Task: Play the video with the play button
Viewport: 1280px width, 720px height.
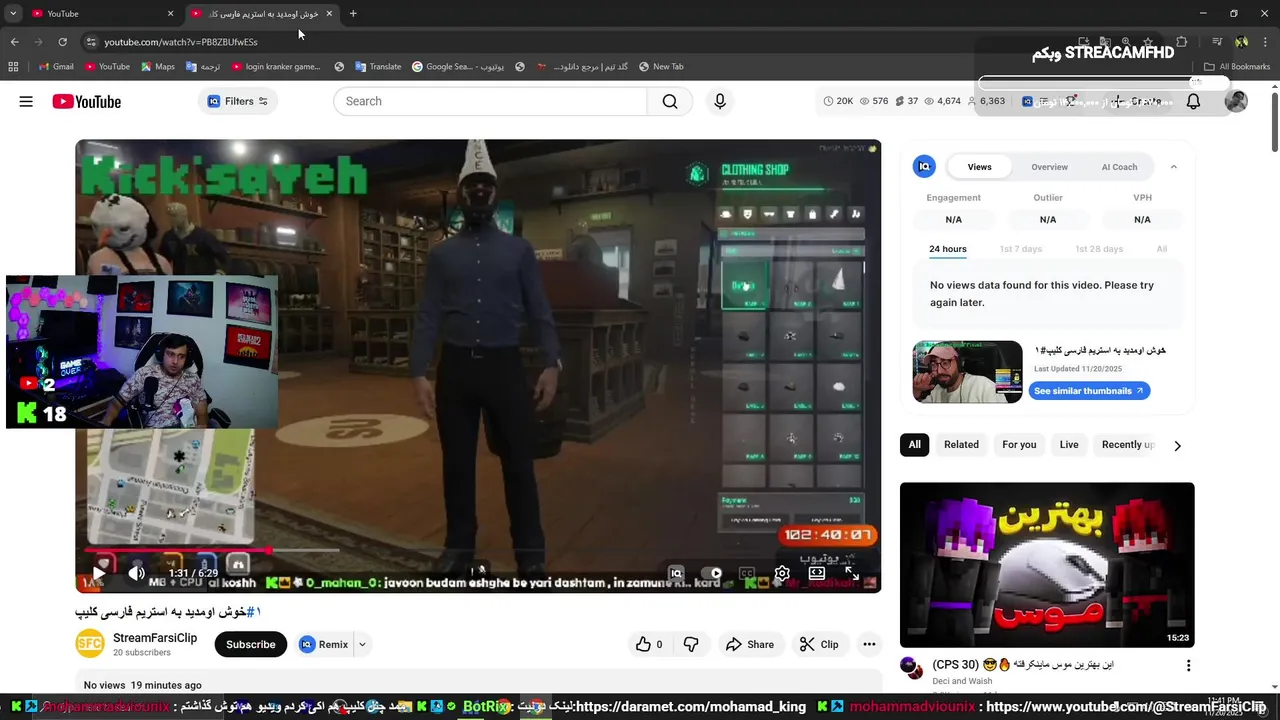Action: (98, 573)
